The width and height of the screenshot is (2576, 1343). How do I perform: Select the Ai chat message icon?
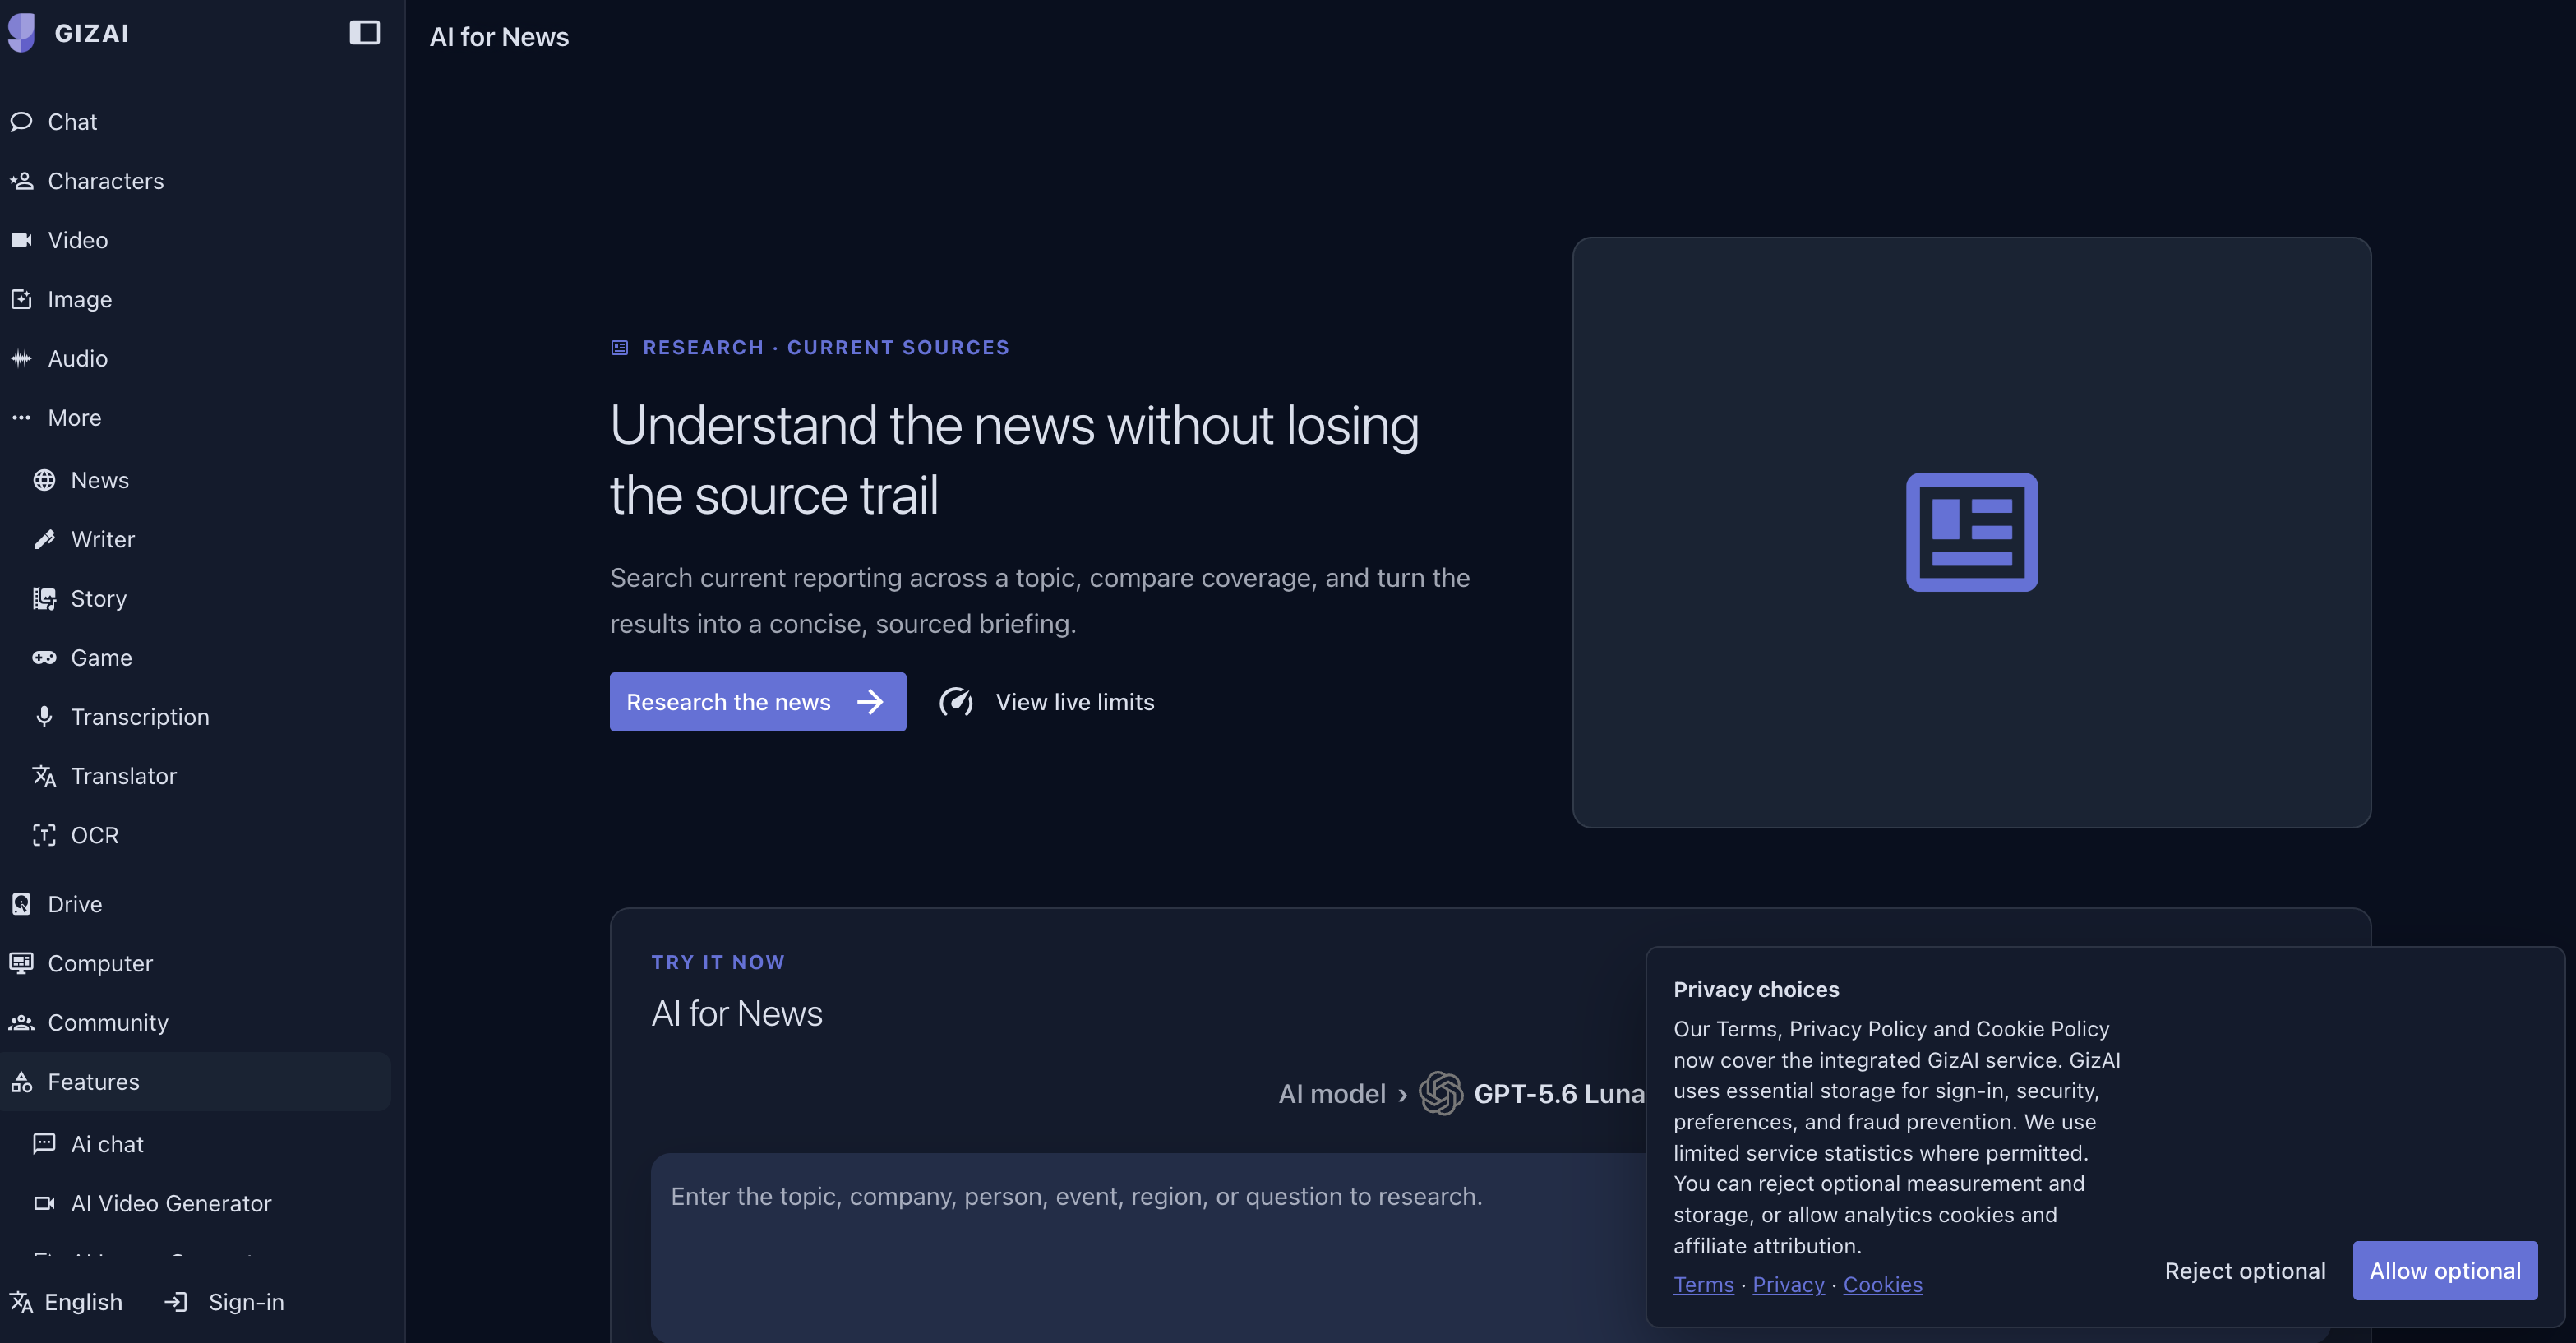coord(44,1144)
